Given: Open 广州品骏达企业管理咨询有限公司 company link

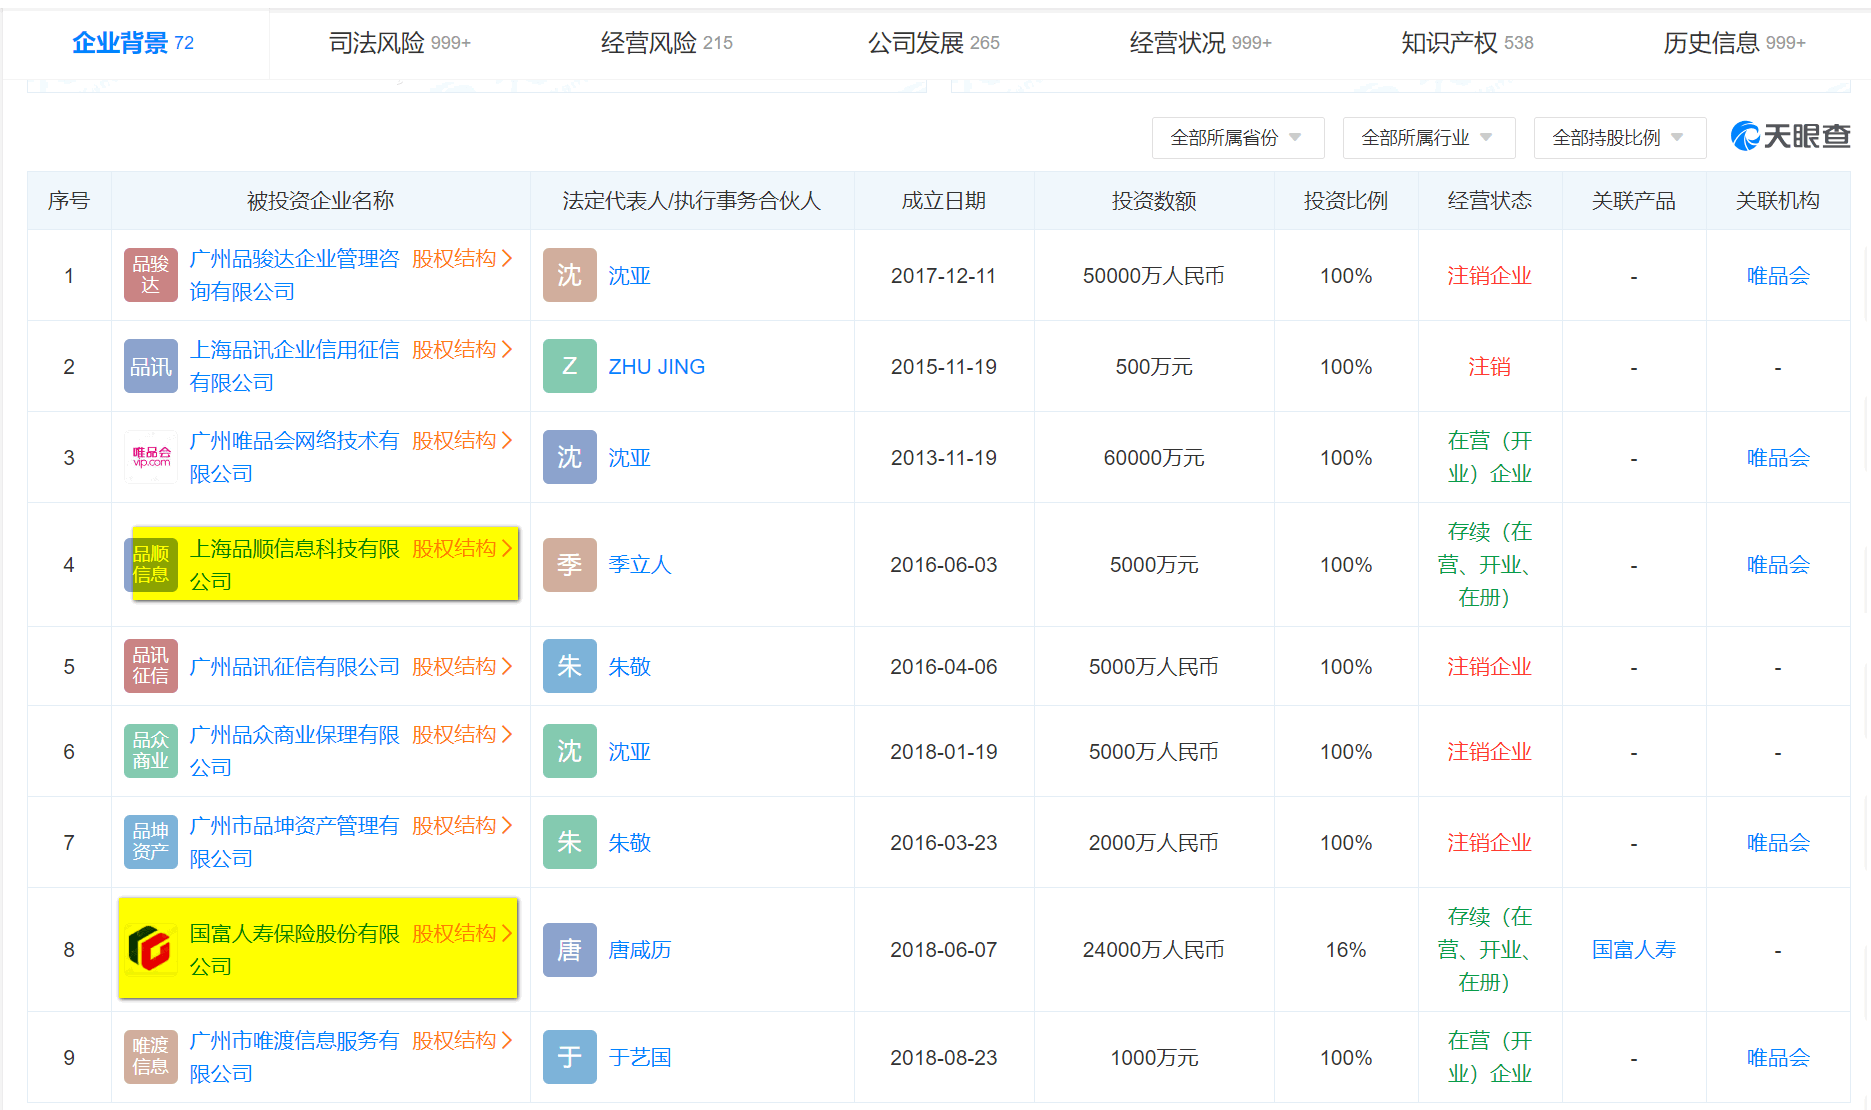Looking at the screenshot, I should click(x=294, y=275).
